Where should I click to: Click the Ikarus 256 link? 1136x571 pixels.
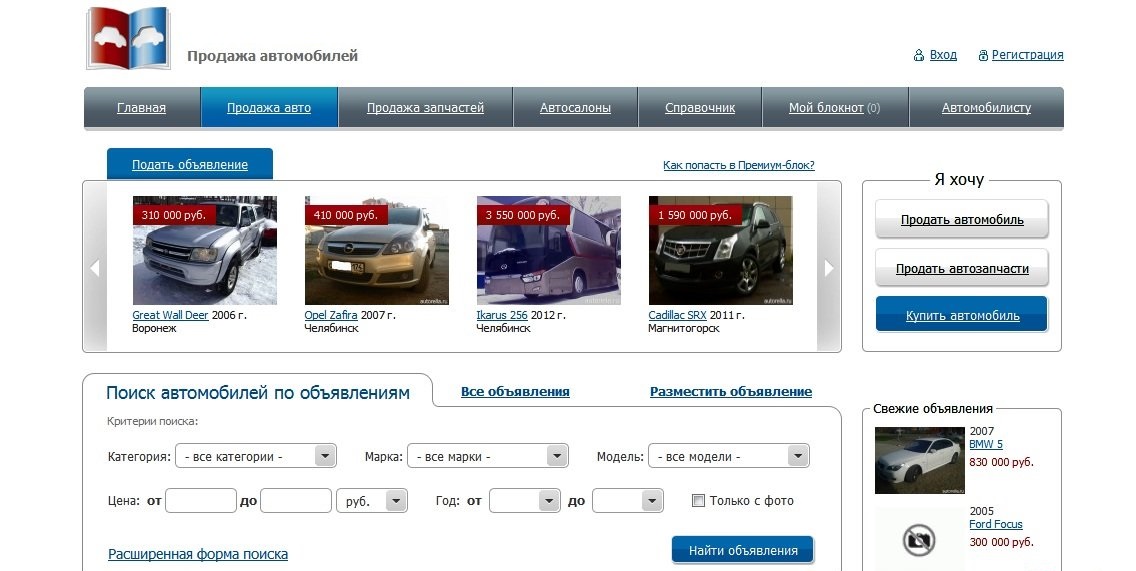click(x=502, y=315)
